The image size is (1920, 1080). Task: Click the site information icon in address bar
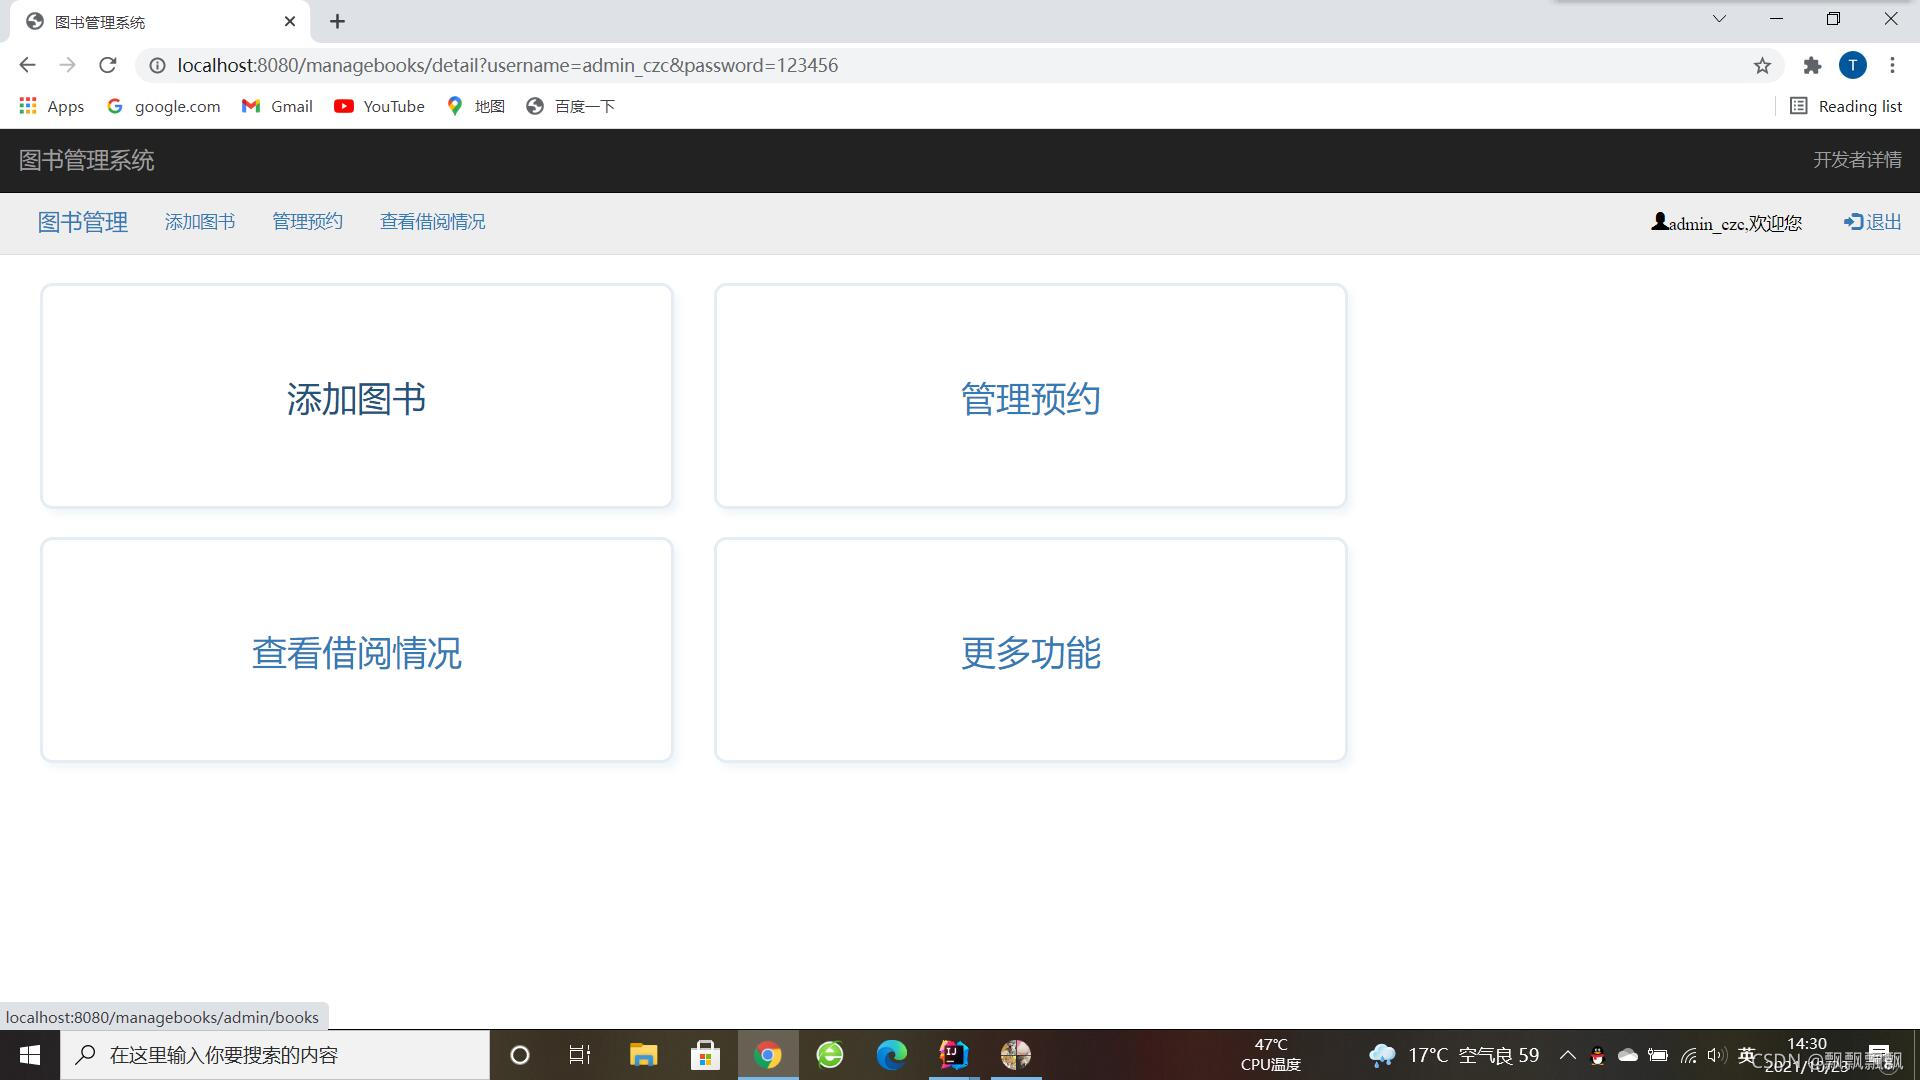[157, 65]
